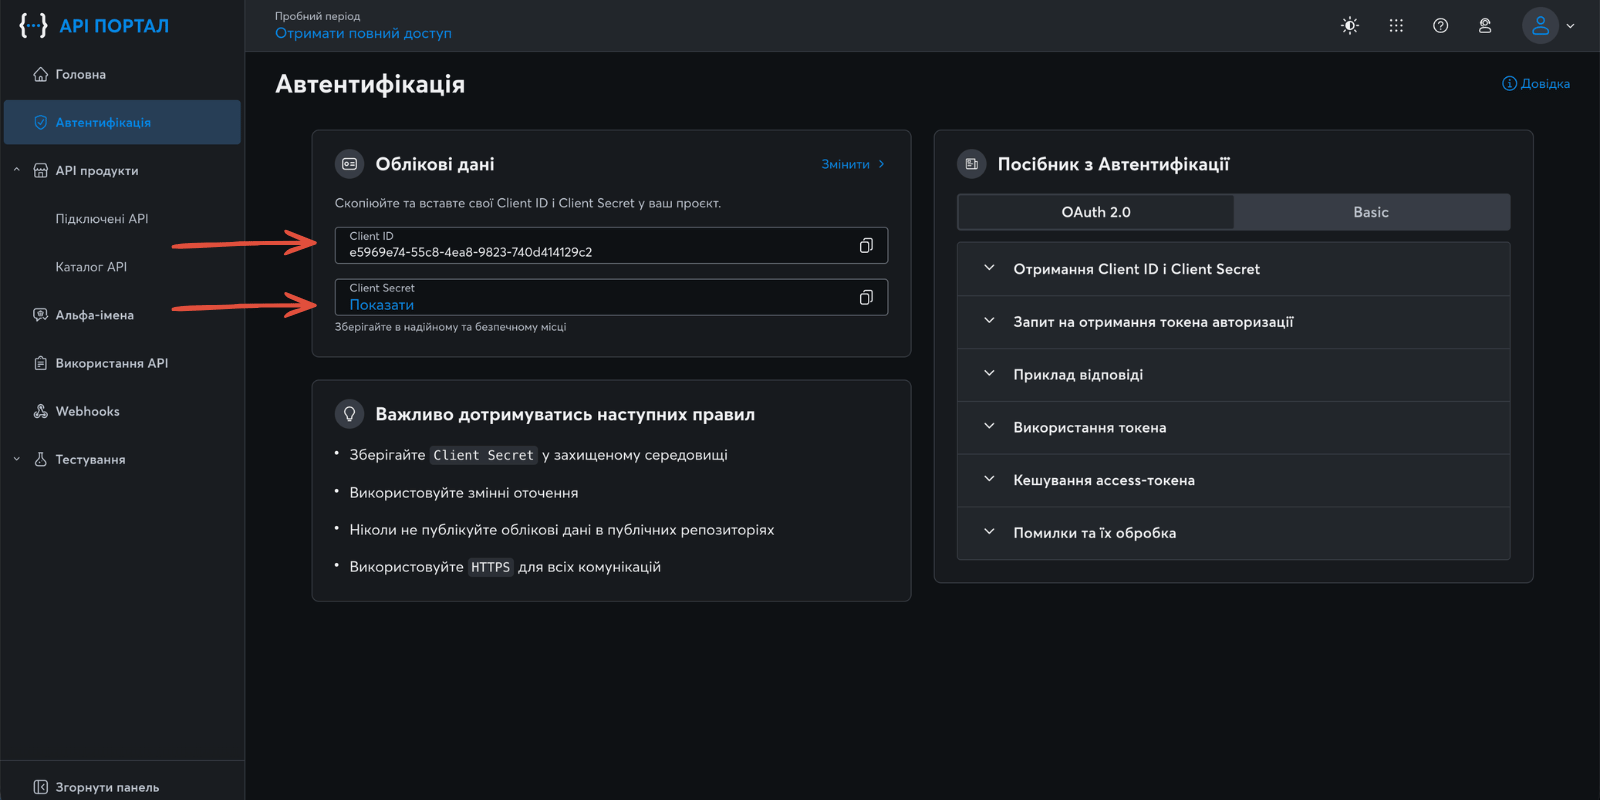Image resolution: width=1600 pixels, height=800 pixels.
Task: Click the Webhooks icon in sidebar
Action: click(x=40, y=411)
